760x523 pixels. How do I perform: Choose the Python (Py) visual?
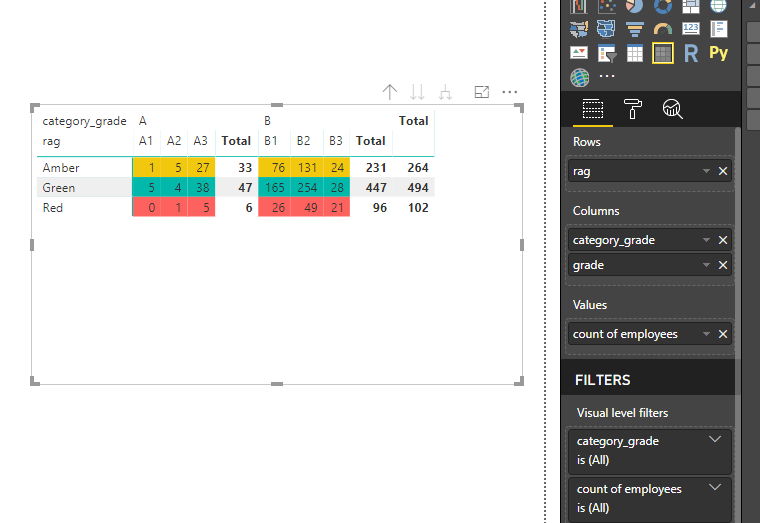pos(719,52)
